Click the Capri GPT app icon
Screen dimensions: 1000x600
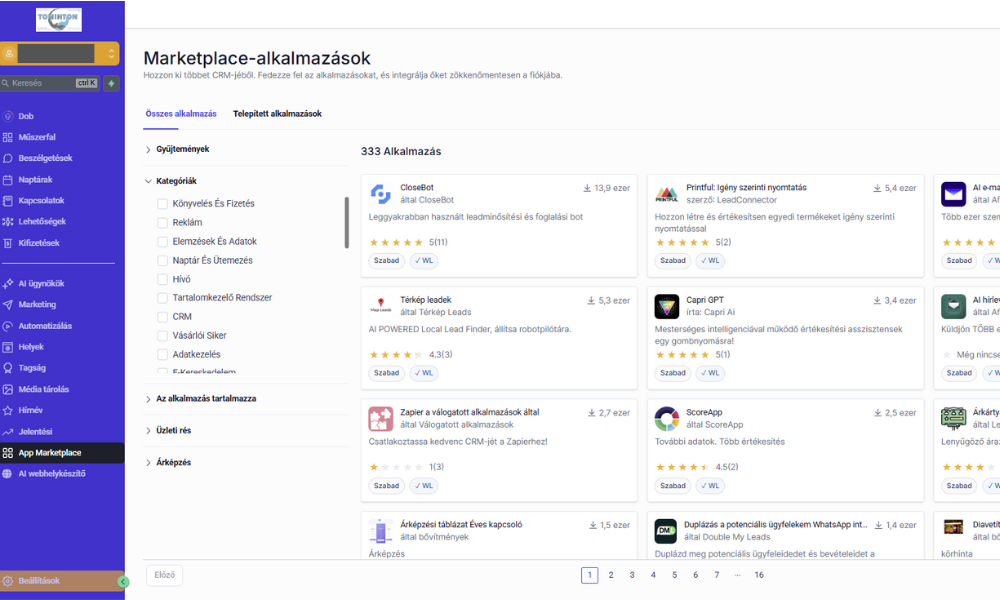tap(666, 306)
